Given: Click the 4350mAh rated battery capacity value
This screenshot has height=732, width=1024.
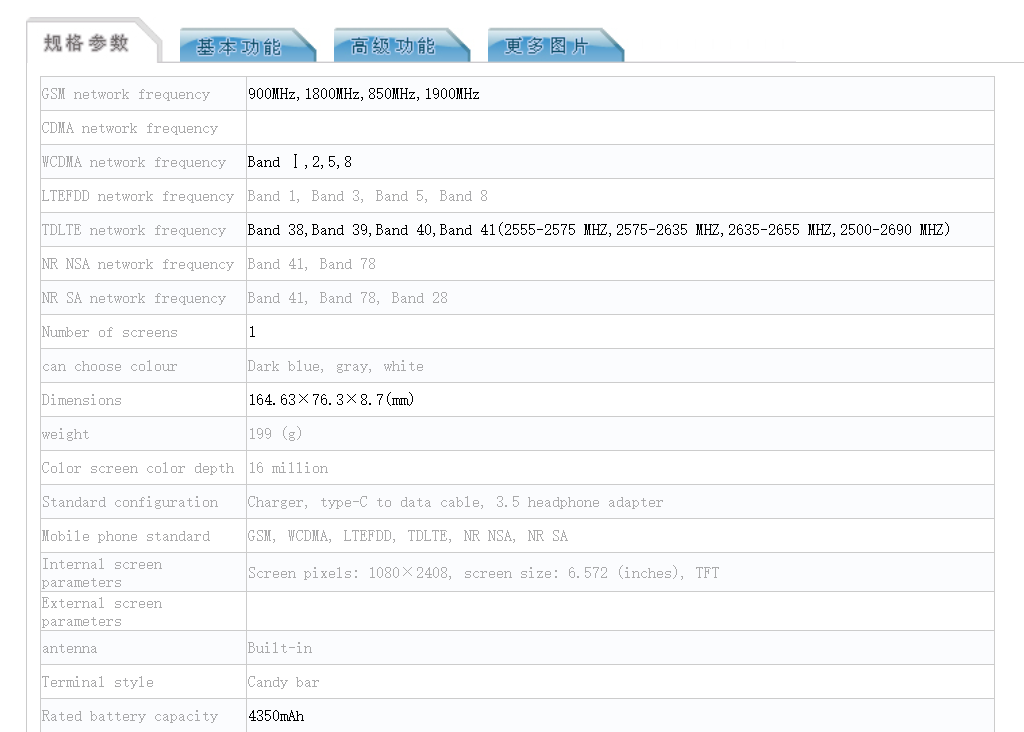Looking at the screenshot, I should click(276, 716).
